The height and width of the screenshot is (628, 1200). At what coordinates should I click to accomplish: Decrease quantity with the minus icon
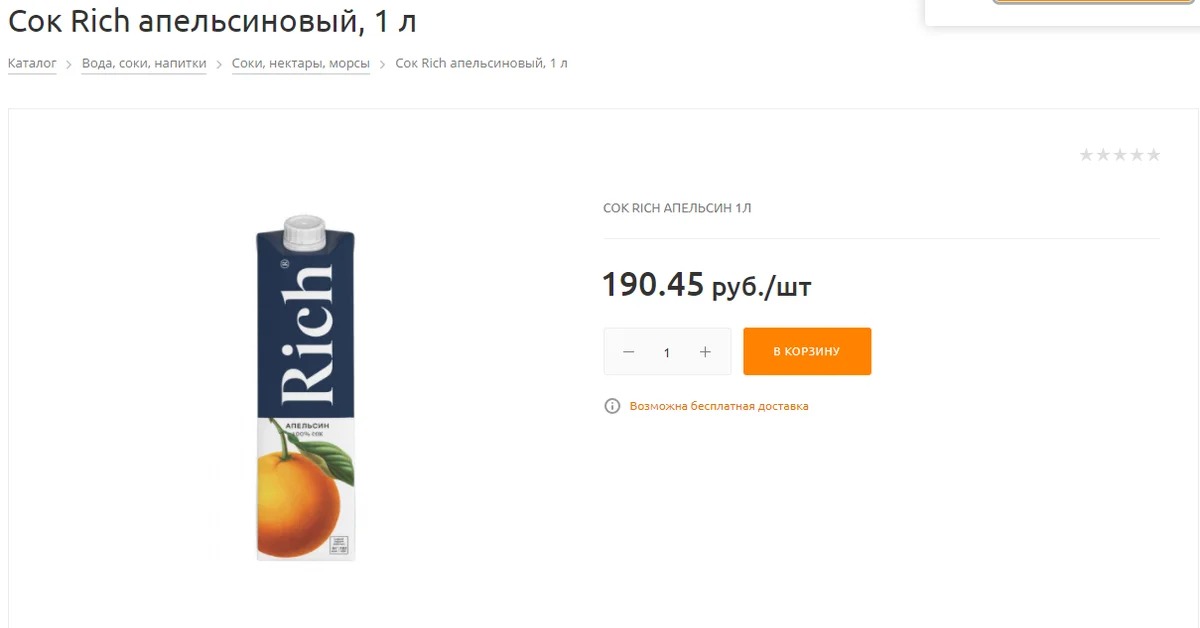point(629,352)
